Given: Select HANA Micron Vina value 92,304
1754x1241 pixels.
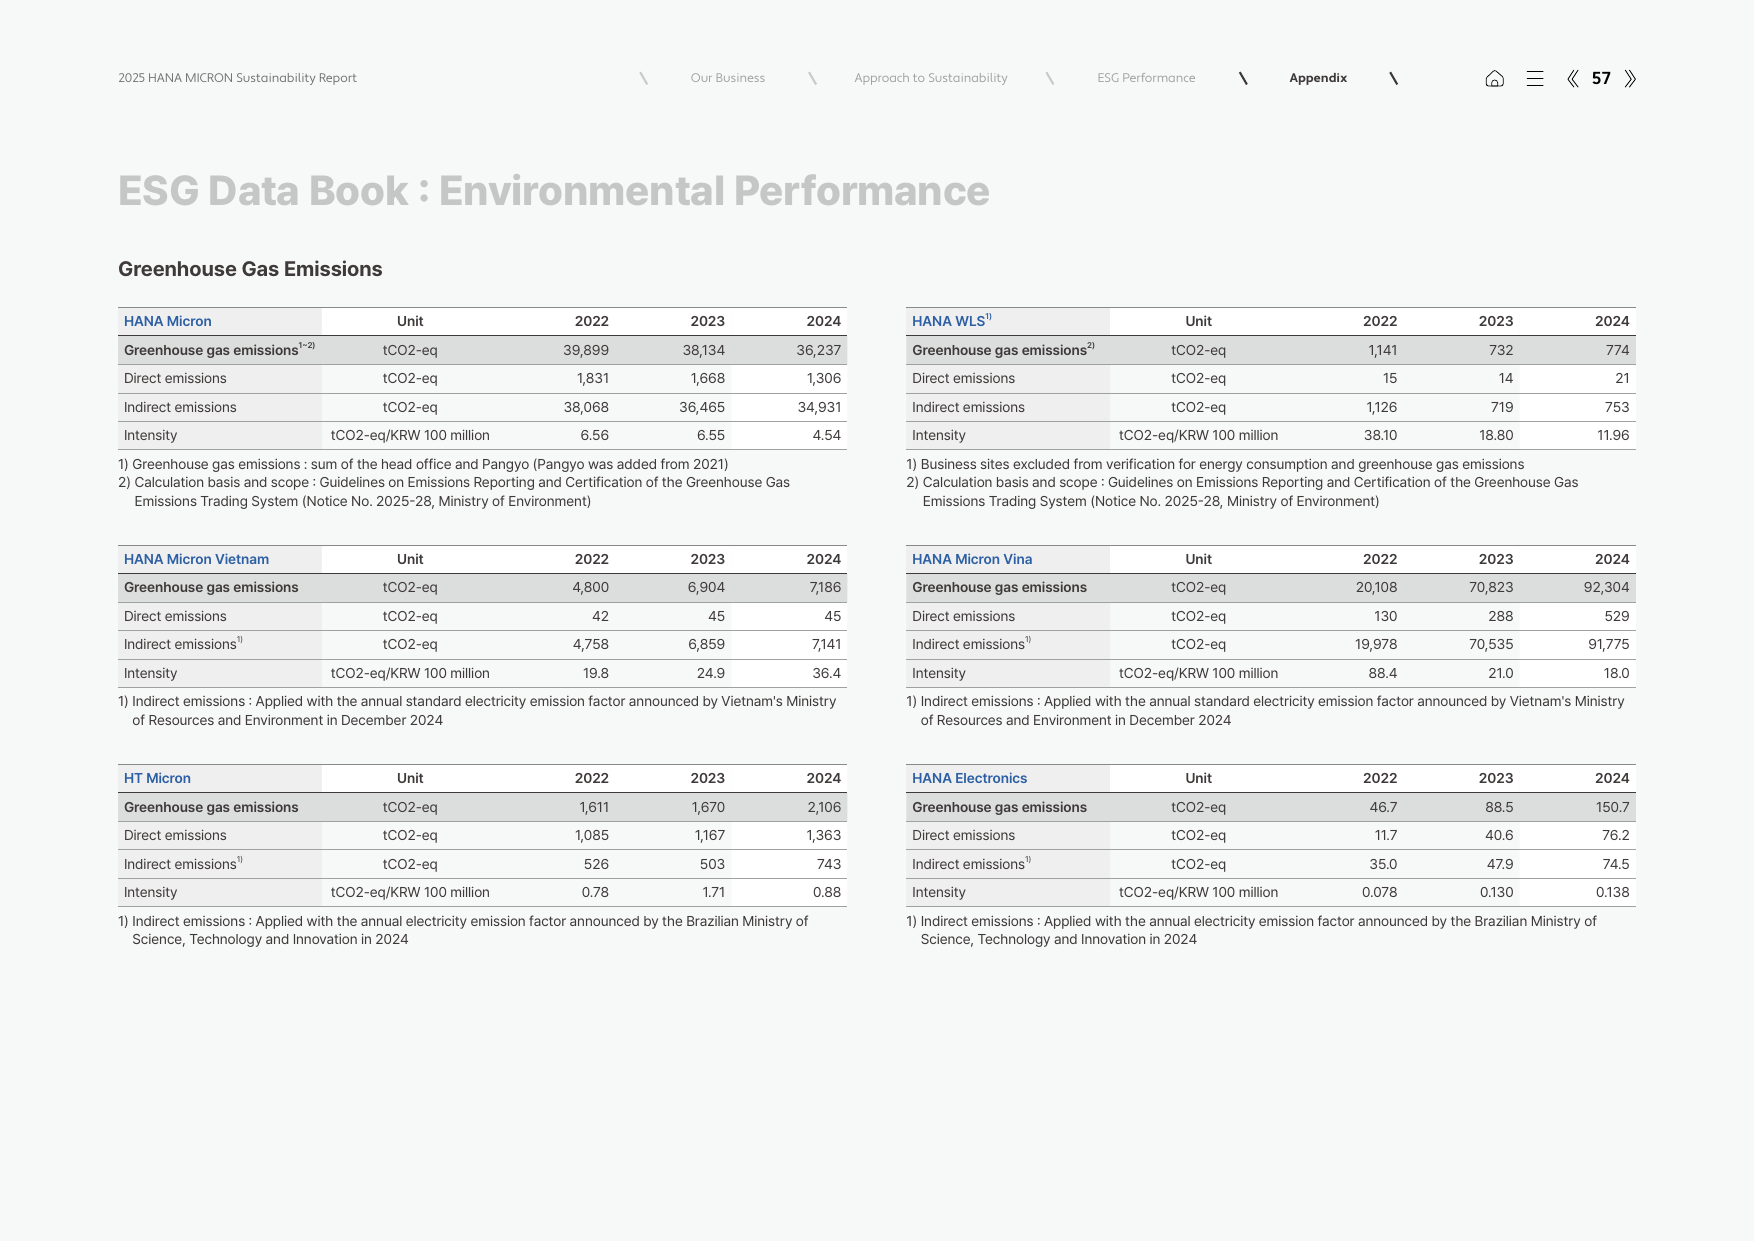Looking at the screenshot, I should 1606,587.
